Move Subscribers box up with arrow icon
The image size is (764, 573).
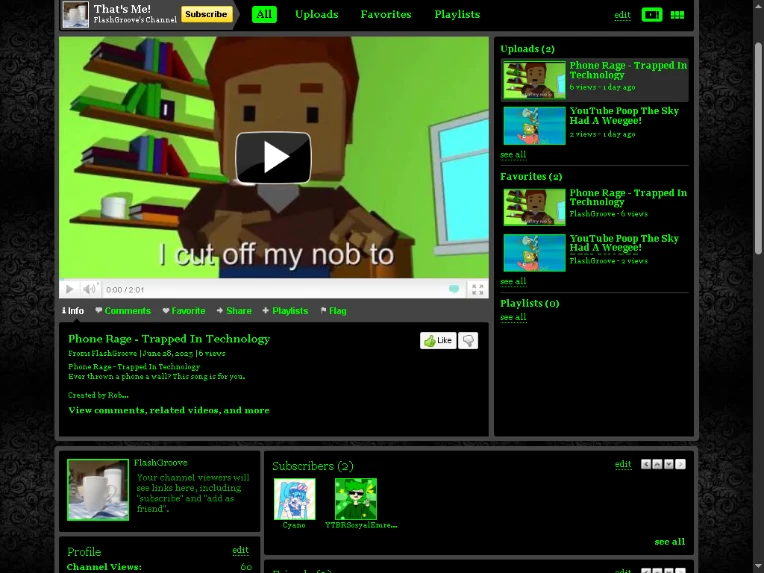(x=657, y=464)
